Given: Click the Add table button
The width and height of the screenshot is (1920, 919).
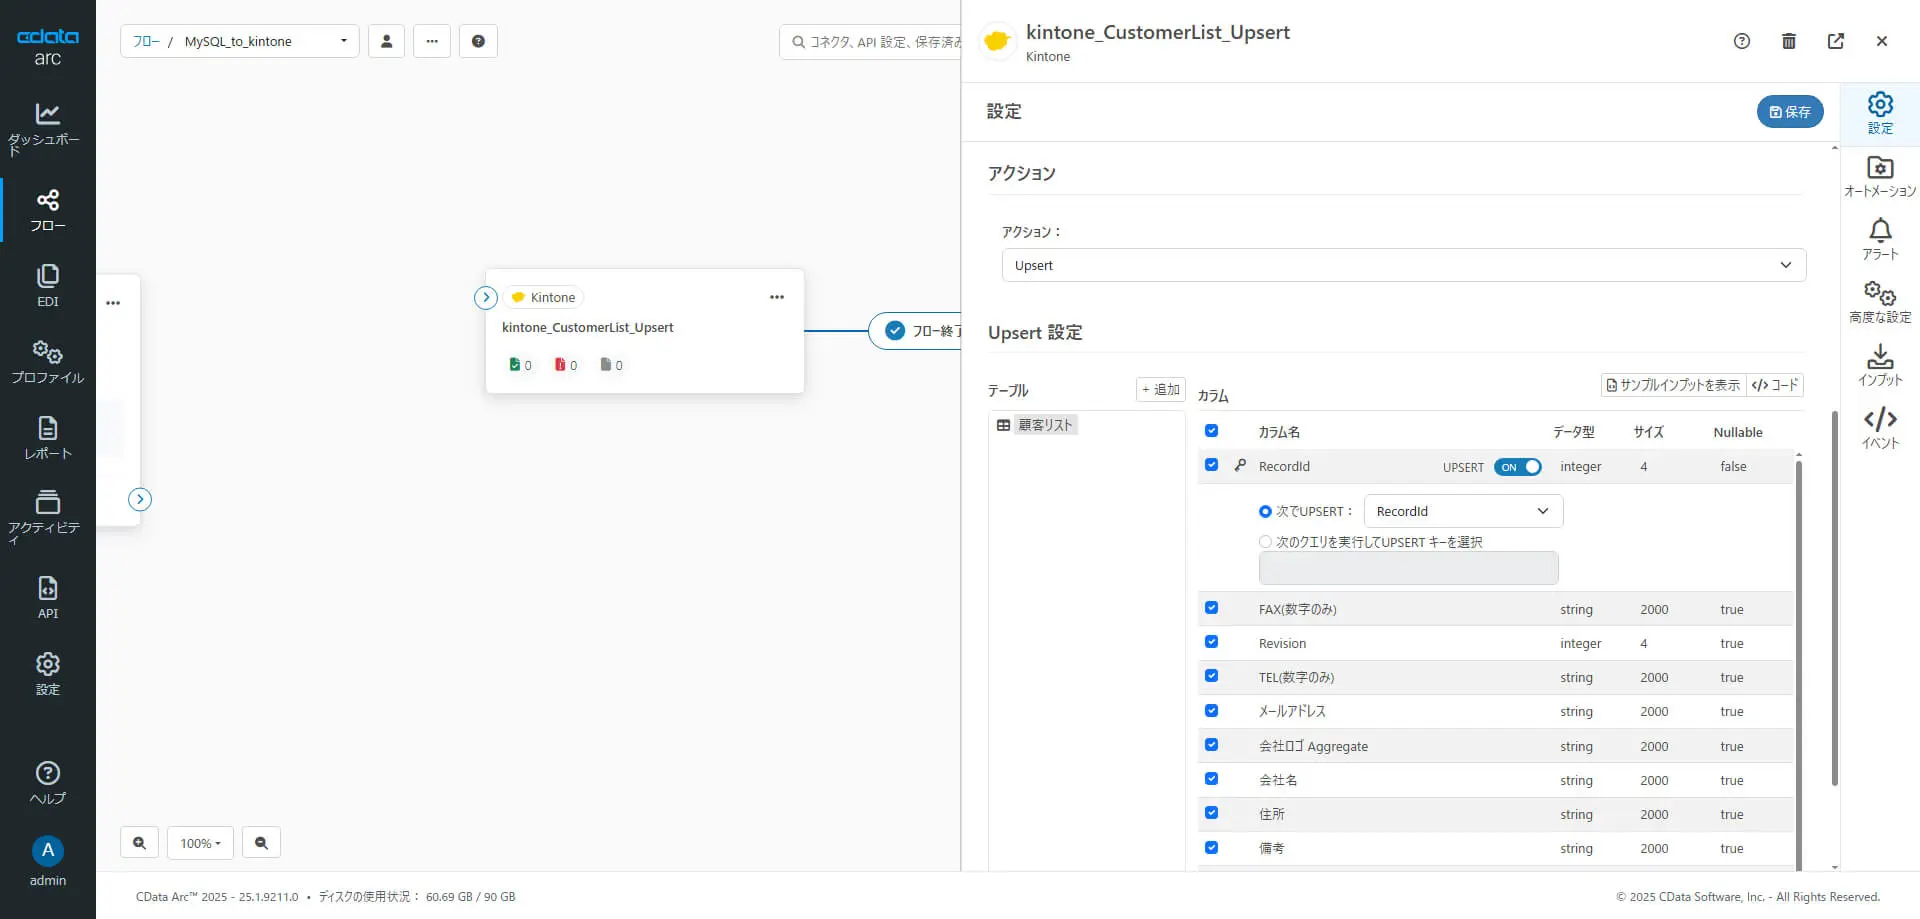Looking at the screenshot, I should click(1160, 390).
